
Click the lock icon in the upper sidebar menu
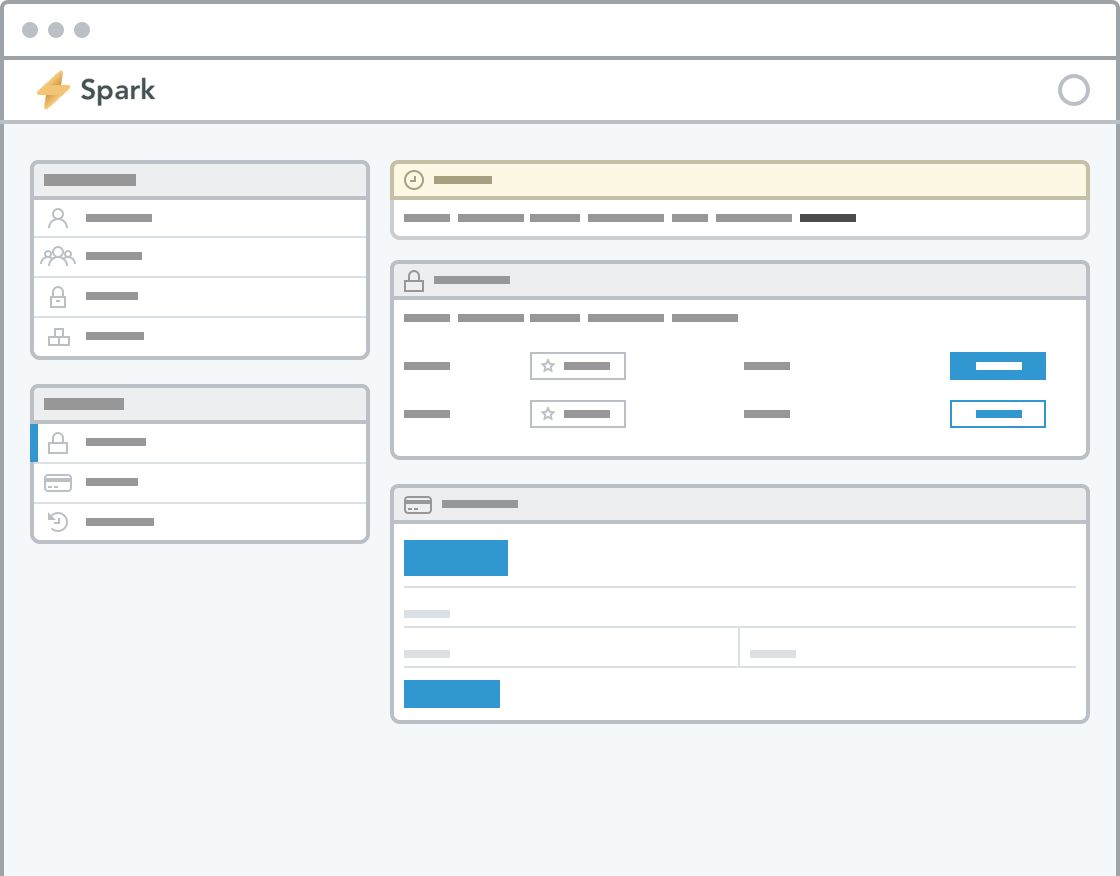point(57,296)
